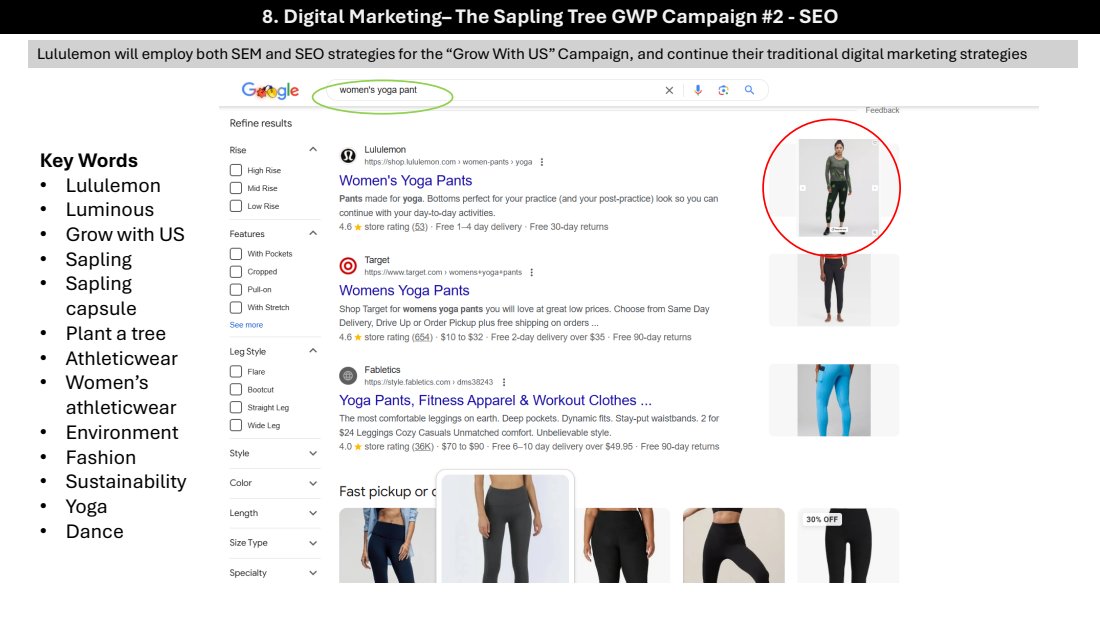Click the style.fabletics.com URL breadcrumb
This screenshot has height=618, width=1100.
point(429,382)
